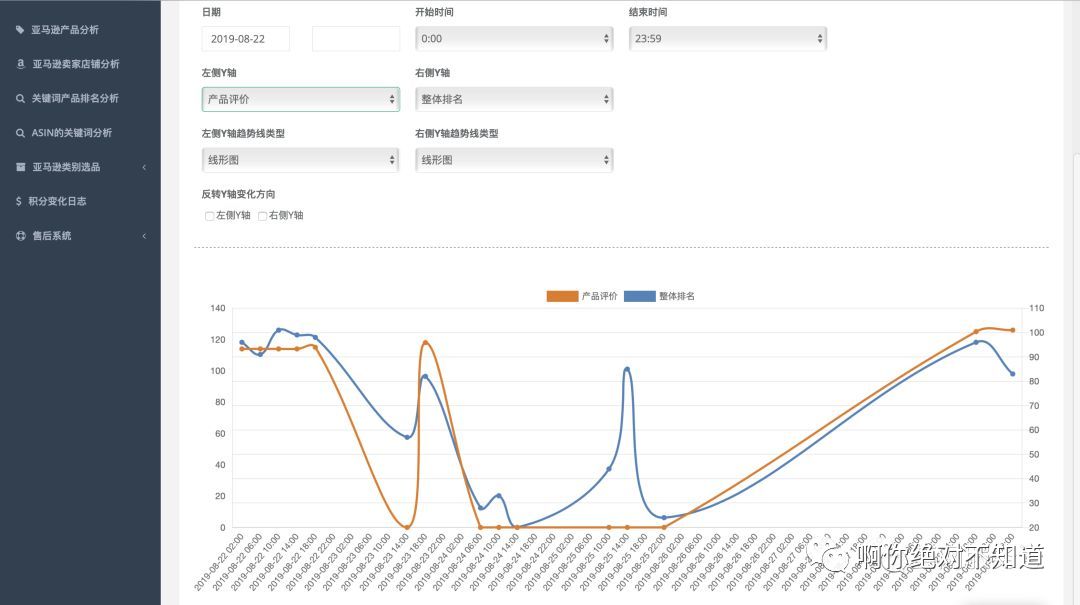
Task: Click the lifebuoy icon beside 售后系统
Action: 20,236
